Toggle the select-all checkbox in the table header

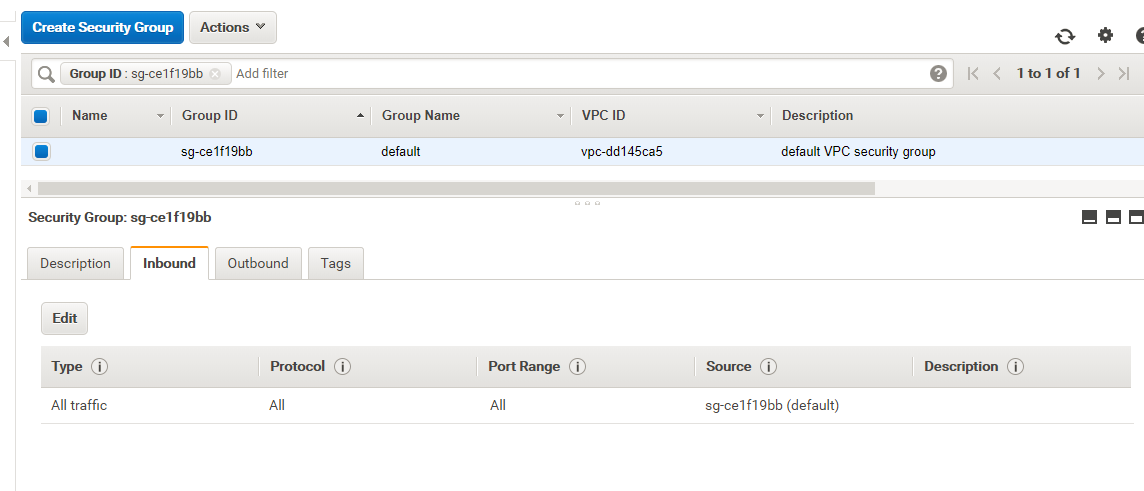41,116
